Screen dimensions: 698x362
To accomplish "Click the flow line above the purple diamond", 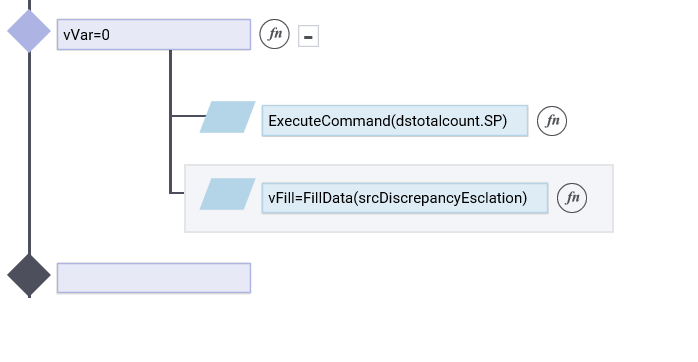I will tap(29, 5).
